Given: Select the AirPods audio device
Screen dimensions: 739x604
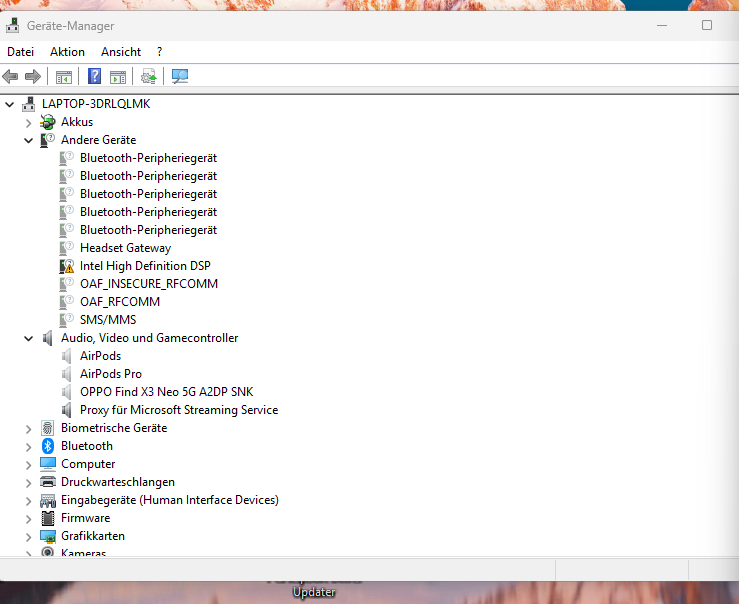Looking at the screenshot, I should 100,356.
